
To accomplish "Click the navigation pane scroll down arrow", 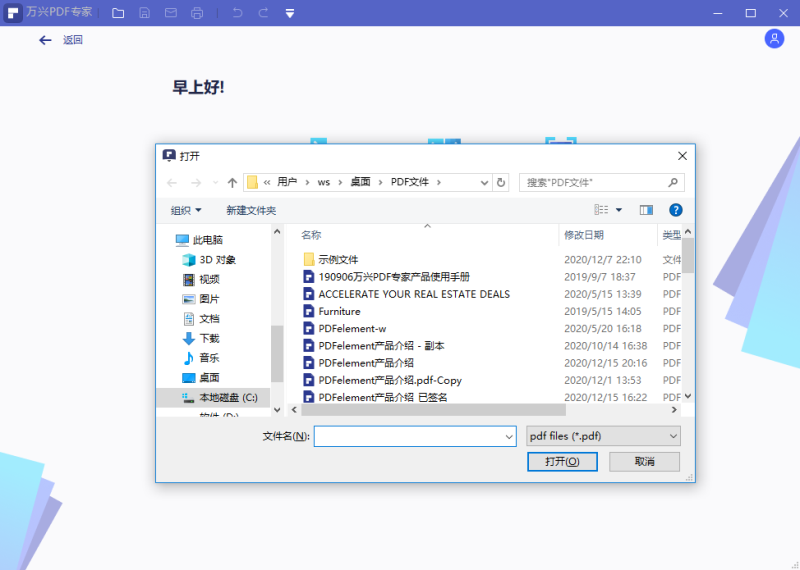I will click(277, 409).
